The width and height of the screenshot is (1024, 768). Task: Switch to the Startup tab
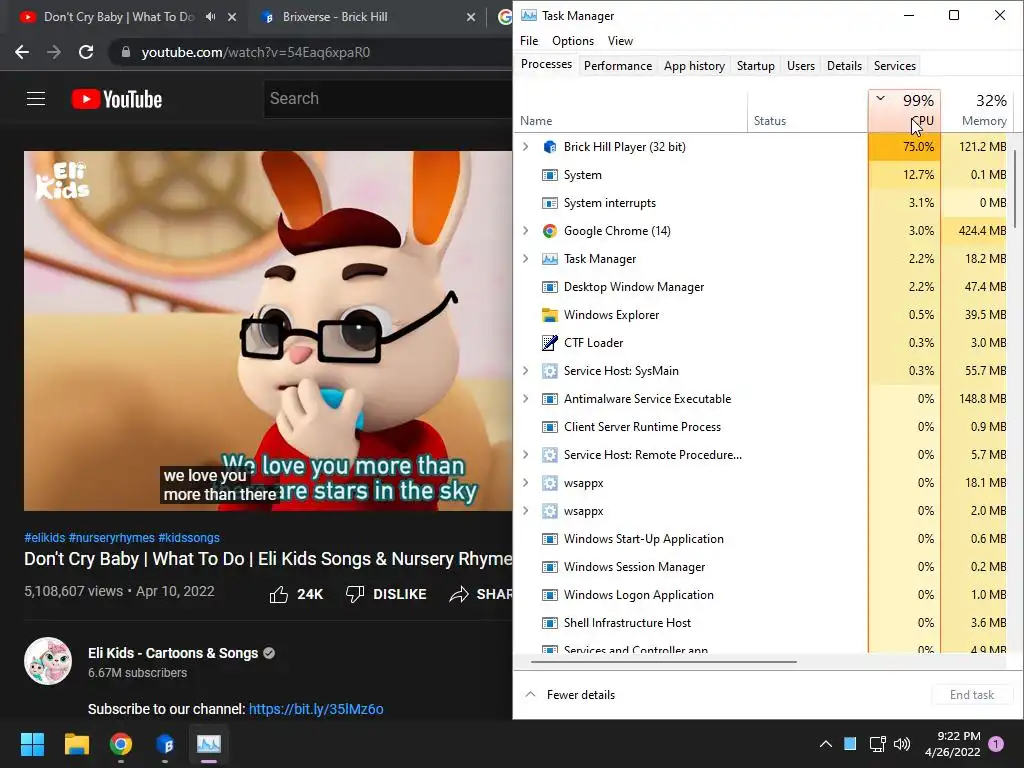pos(756,66)
